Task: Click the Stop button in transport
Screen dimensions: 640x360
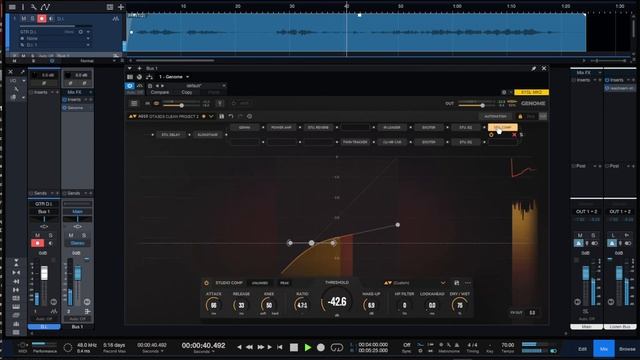Action: (294, 347)
